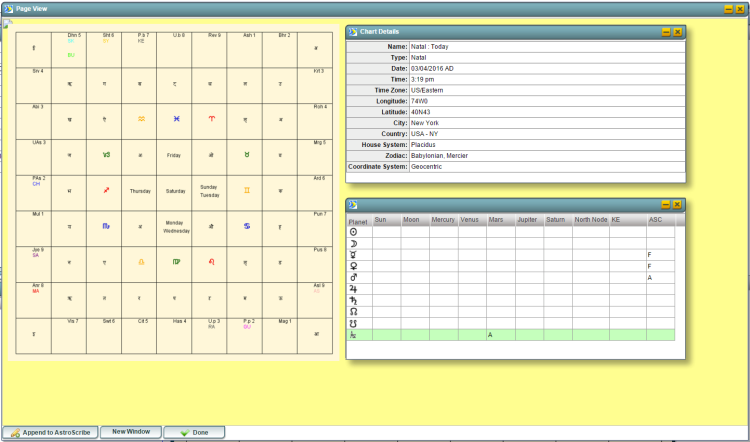Click the Done button

(x=194, y=432)
